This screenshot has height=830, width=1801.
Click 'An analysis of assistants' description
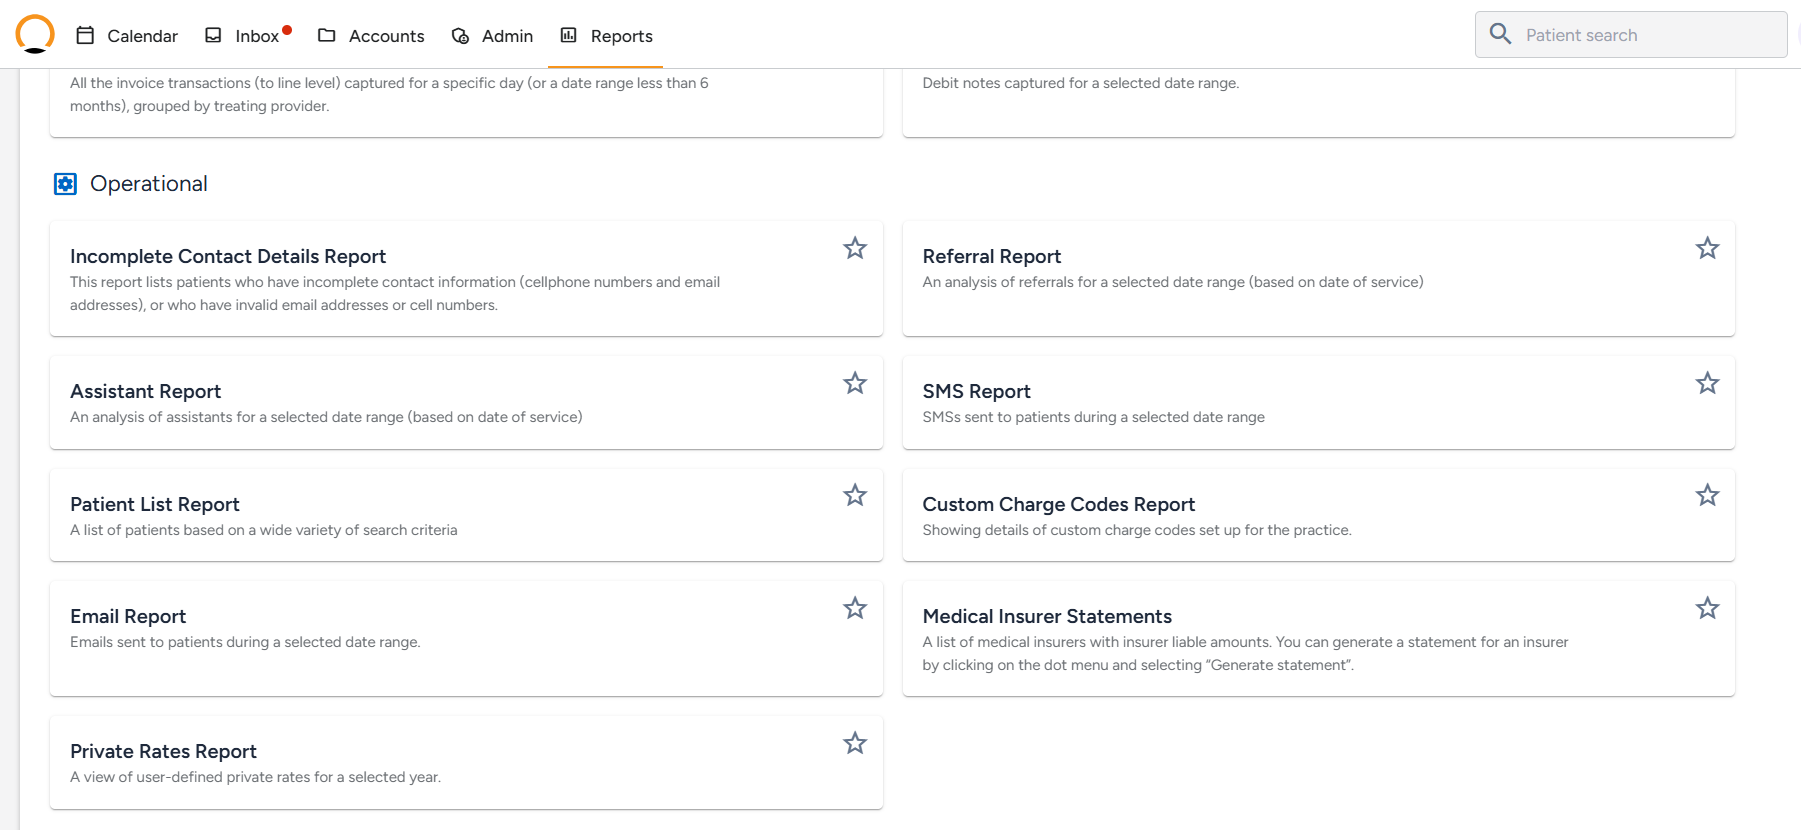click(x=326, y=417)
